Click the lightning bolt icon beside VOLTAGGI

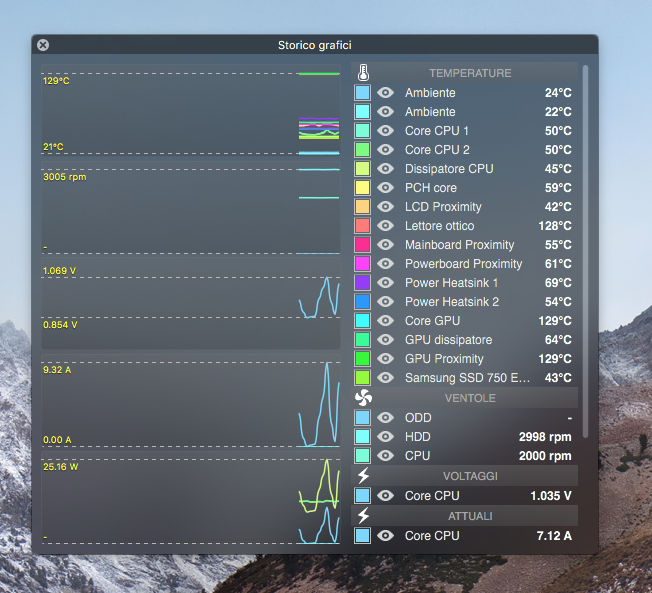point(363,476)
